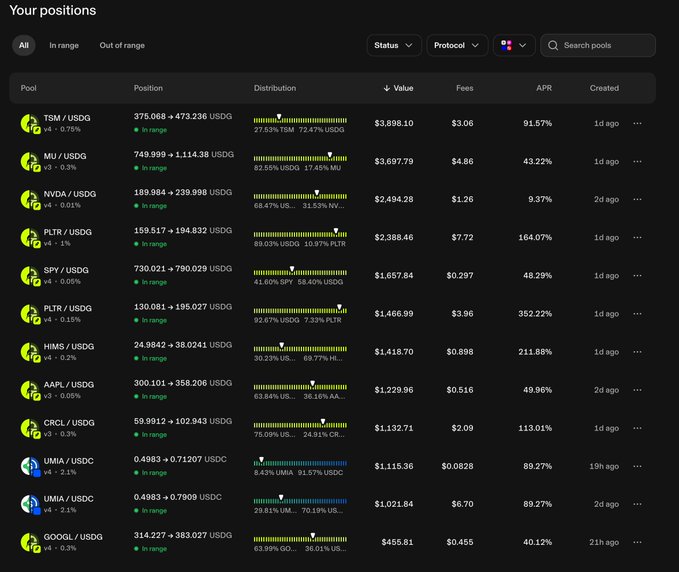
Task: Sort by Created column header
Action: coord(604,88)
